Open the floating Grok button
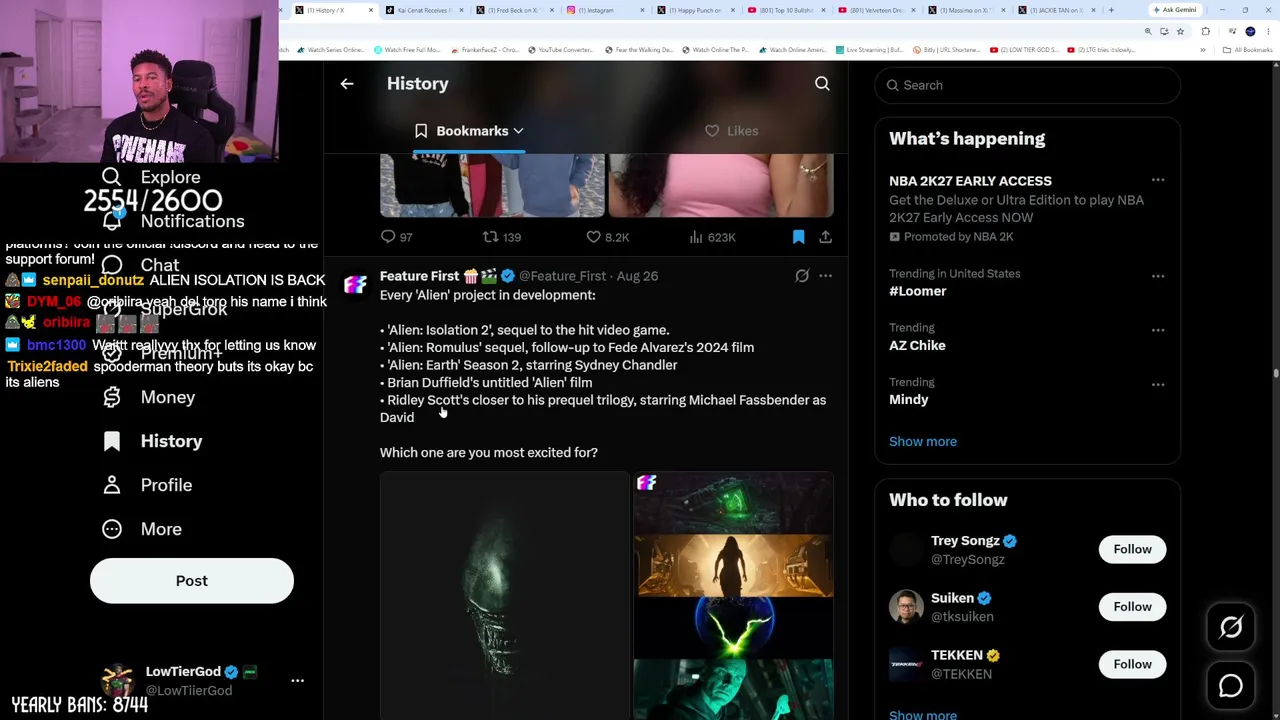 pyautogui.click(x=1231, y=627)
